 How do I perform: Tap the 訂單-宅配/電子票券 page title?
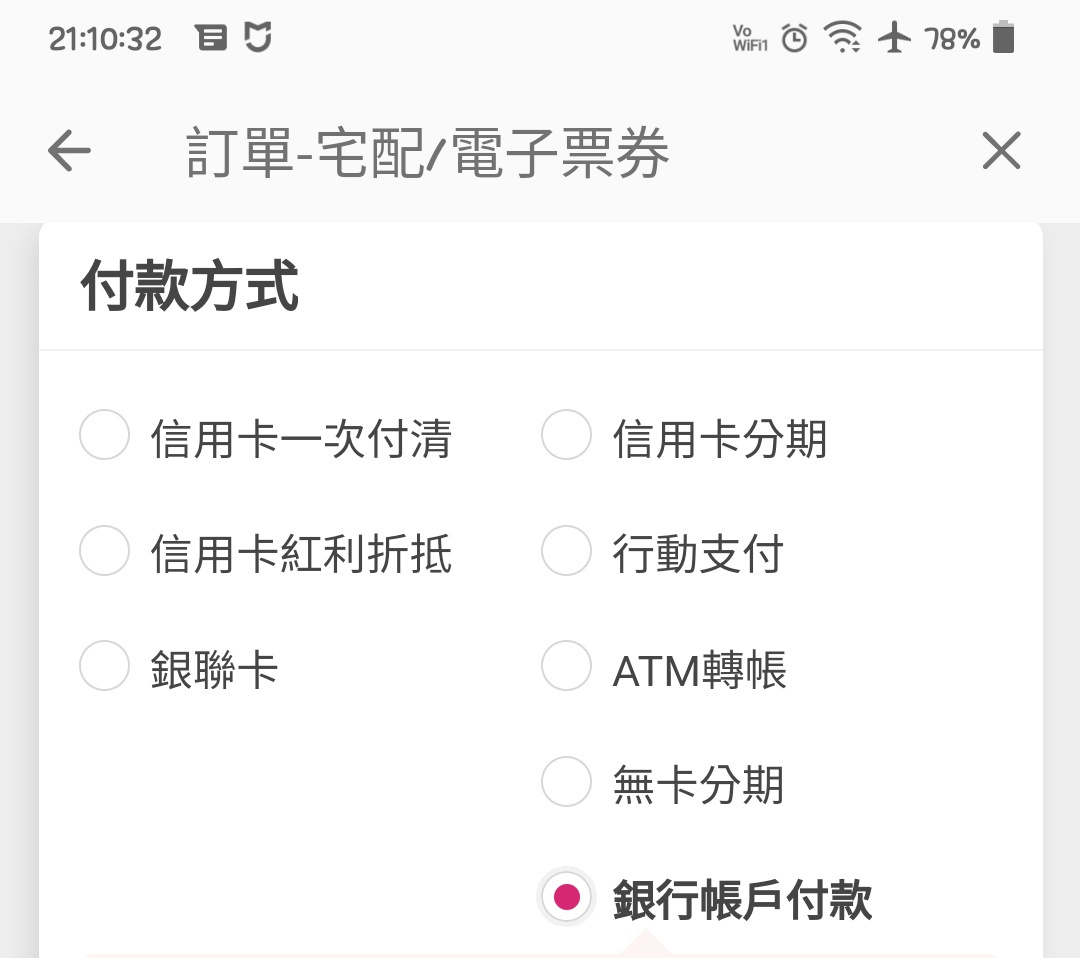pyautogui.click(x=427, y=154)
